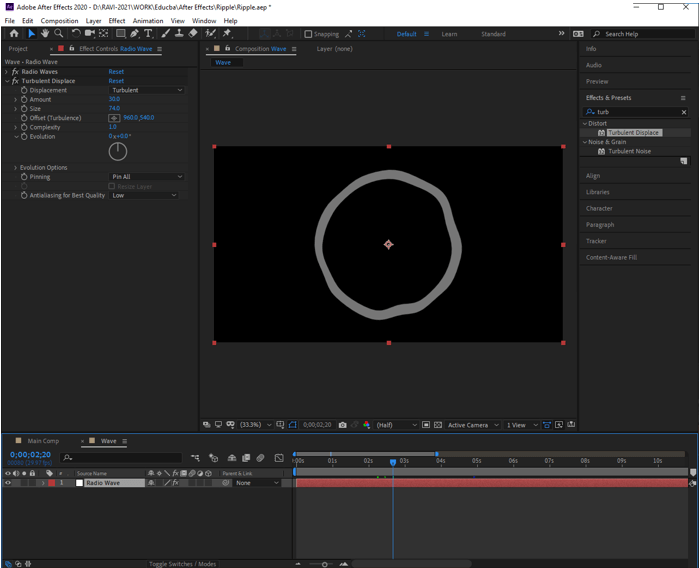
Task: Click the Home icon in the toolbar
Action: click(x=14, y=33)
